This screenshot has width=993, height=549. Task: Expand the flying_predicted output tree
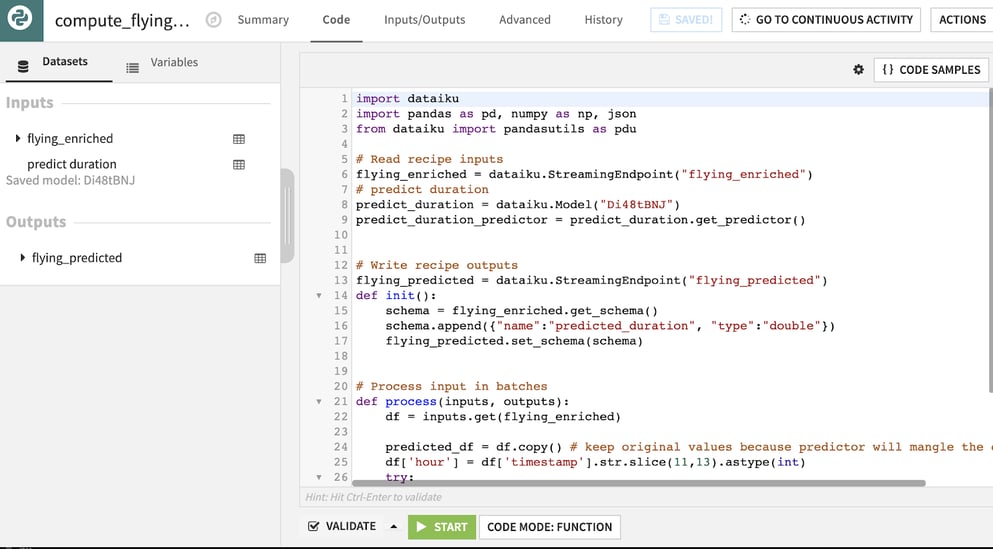click(23, 258)
